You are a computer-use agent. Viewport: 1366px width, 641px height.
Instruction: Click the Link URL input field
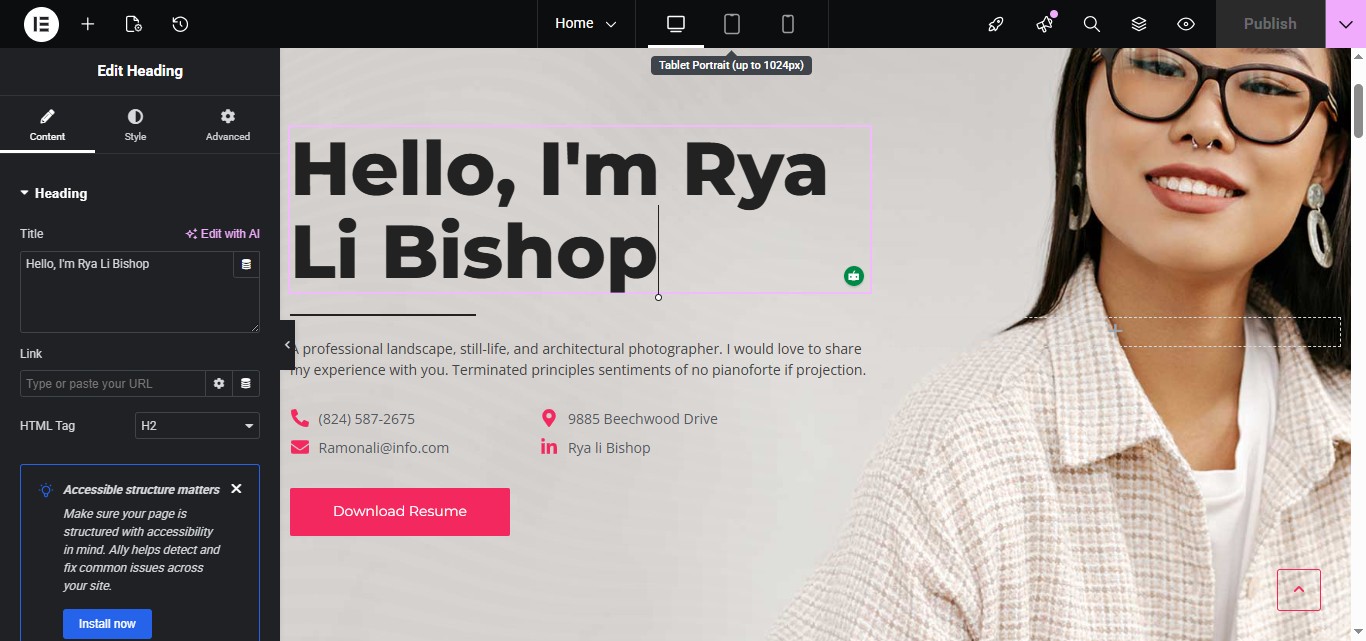[x=113, y=384]
